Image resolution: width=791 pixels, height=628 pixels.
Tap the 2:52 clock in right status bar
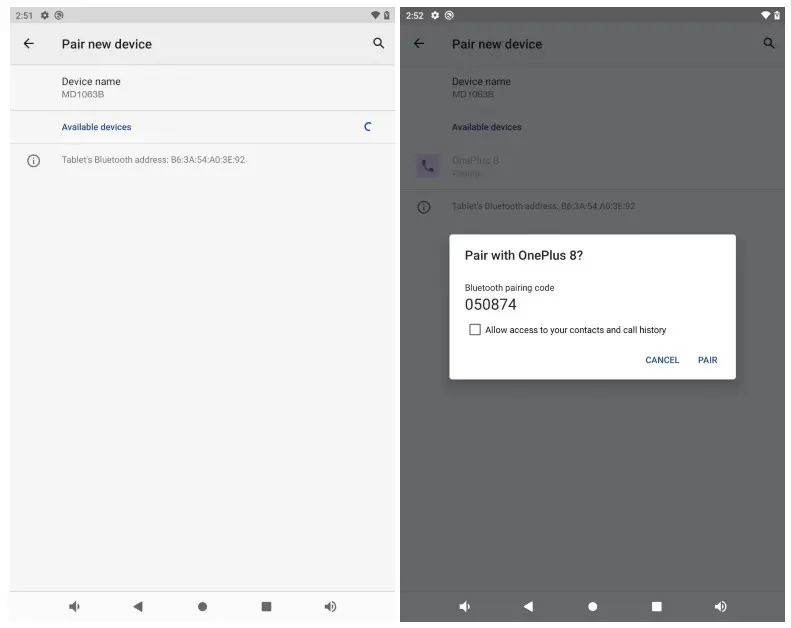(415, 16)
